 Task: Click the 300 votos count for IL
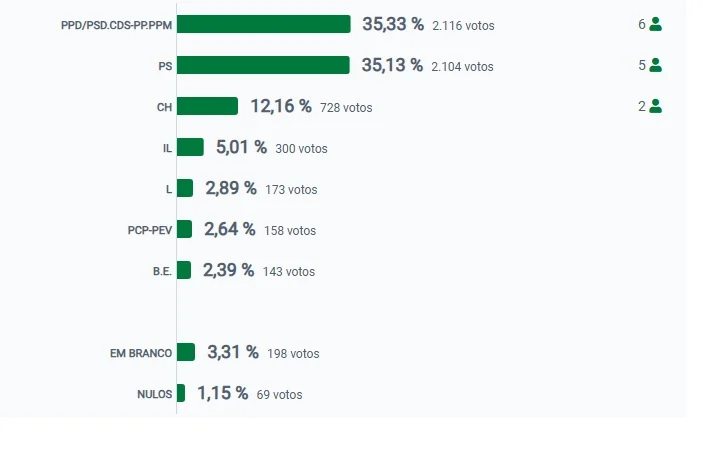(x=301, y=149)
